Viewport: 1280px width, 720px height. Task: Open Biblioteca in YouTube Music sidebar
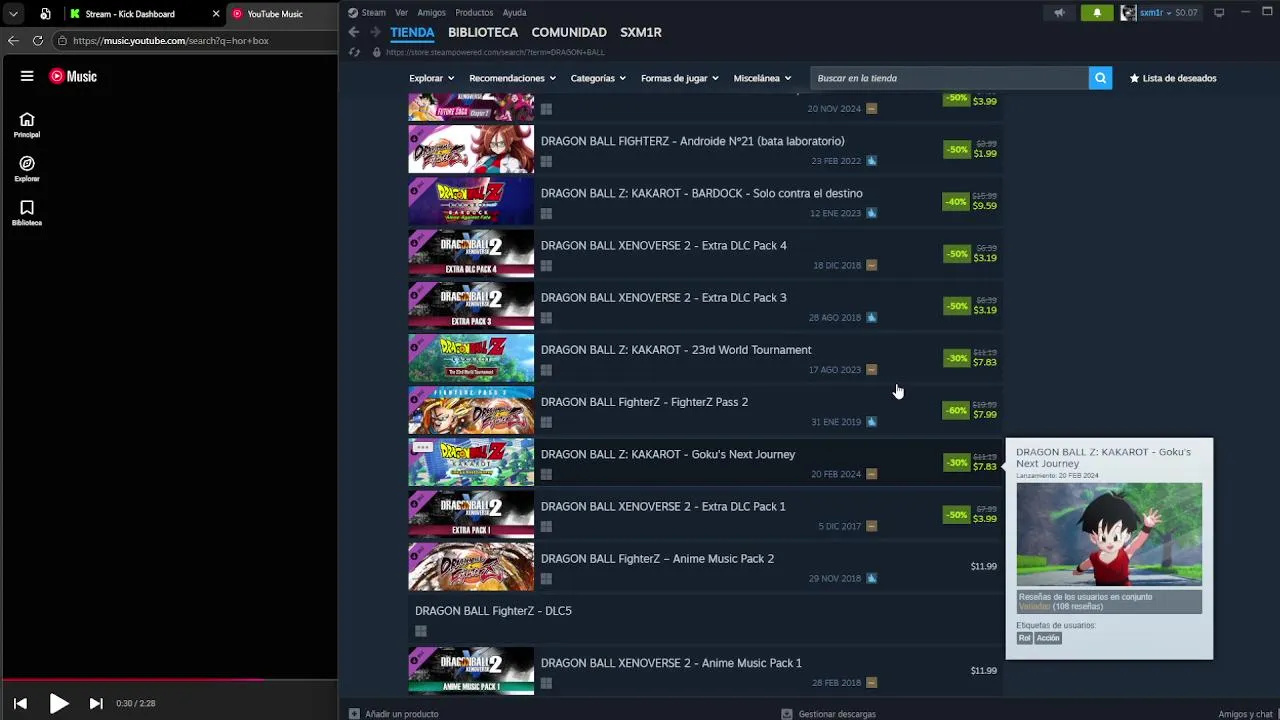click(27, 213)
